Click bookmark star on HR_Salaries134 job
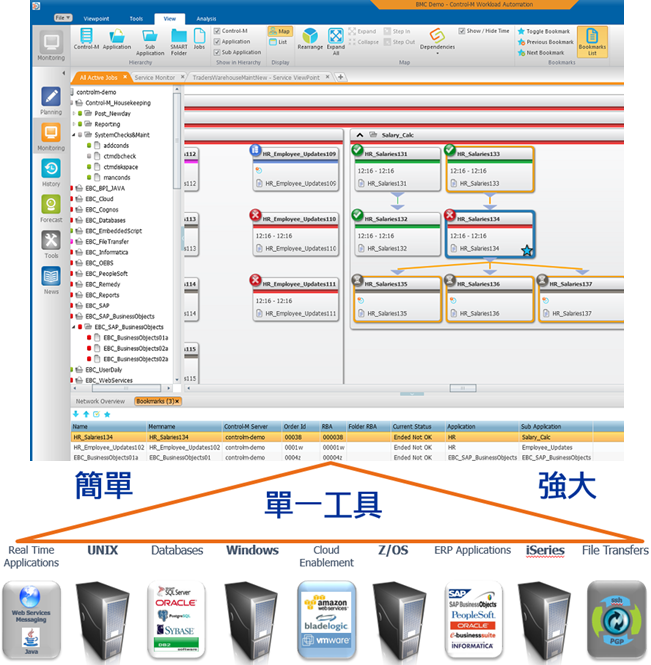The height and width of the screenshot is (665, 651). (527, 251)
